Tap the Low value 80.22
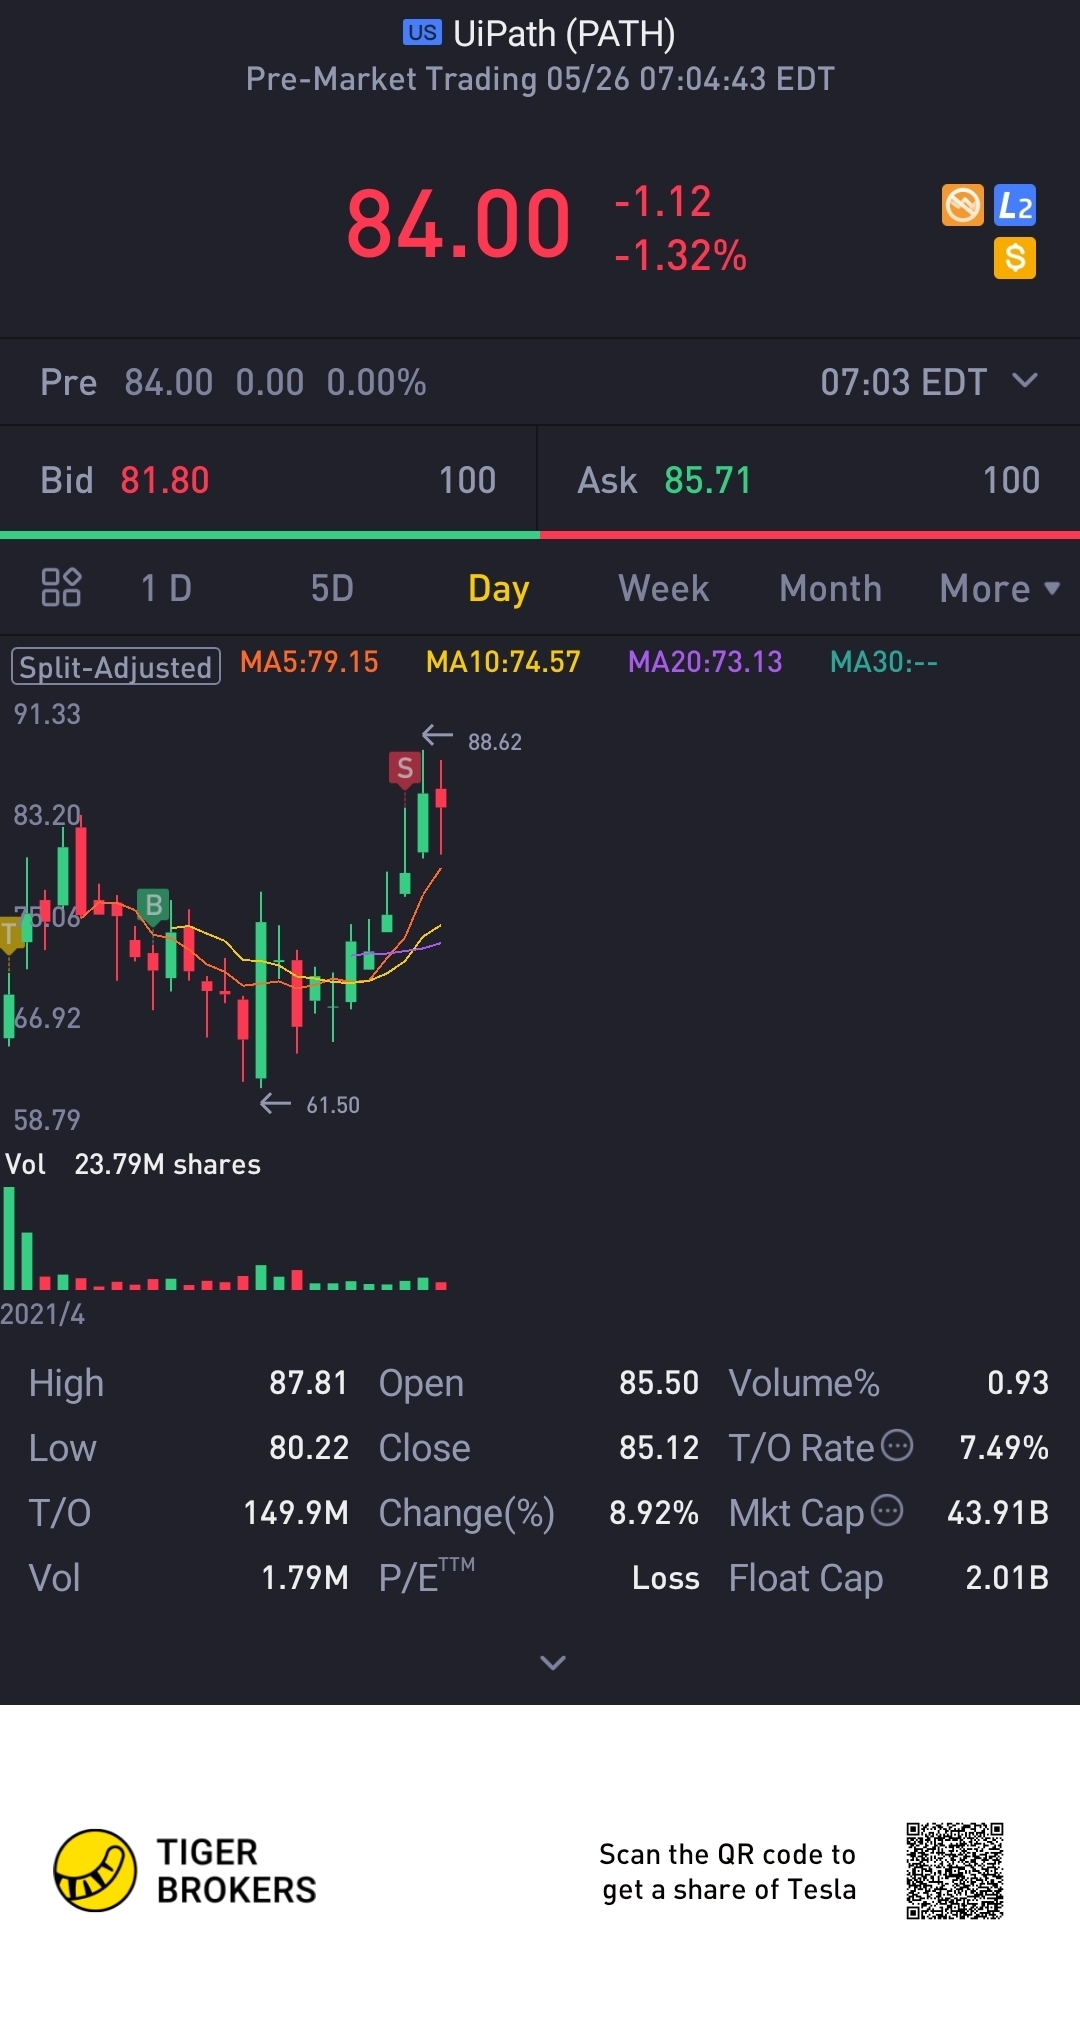Viewport: 1080px width, 2037px height. coord(309,1448)
